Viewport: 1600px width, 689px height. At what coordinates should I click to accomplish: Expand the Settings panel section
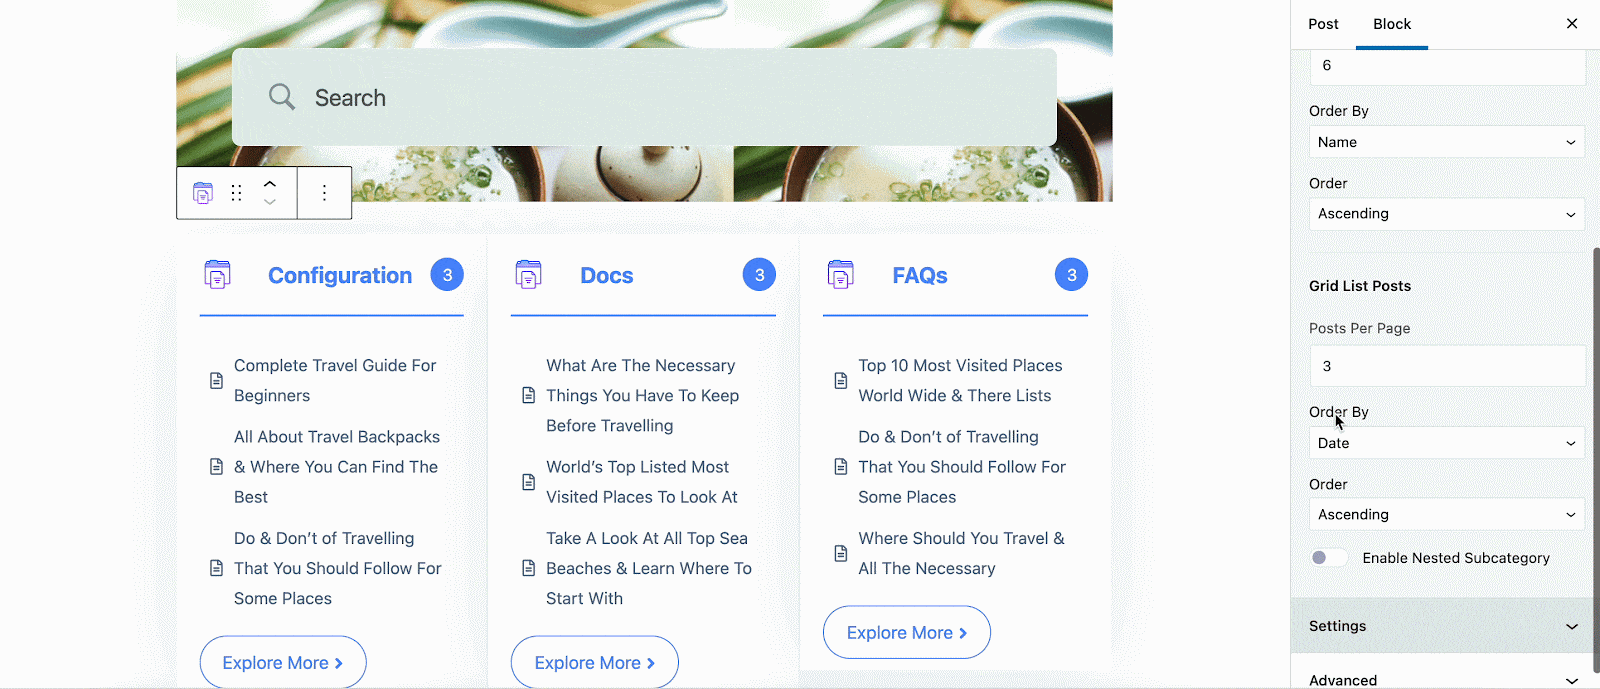click(1445, 626)
